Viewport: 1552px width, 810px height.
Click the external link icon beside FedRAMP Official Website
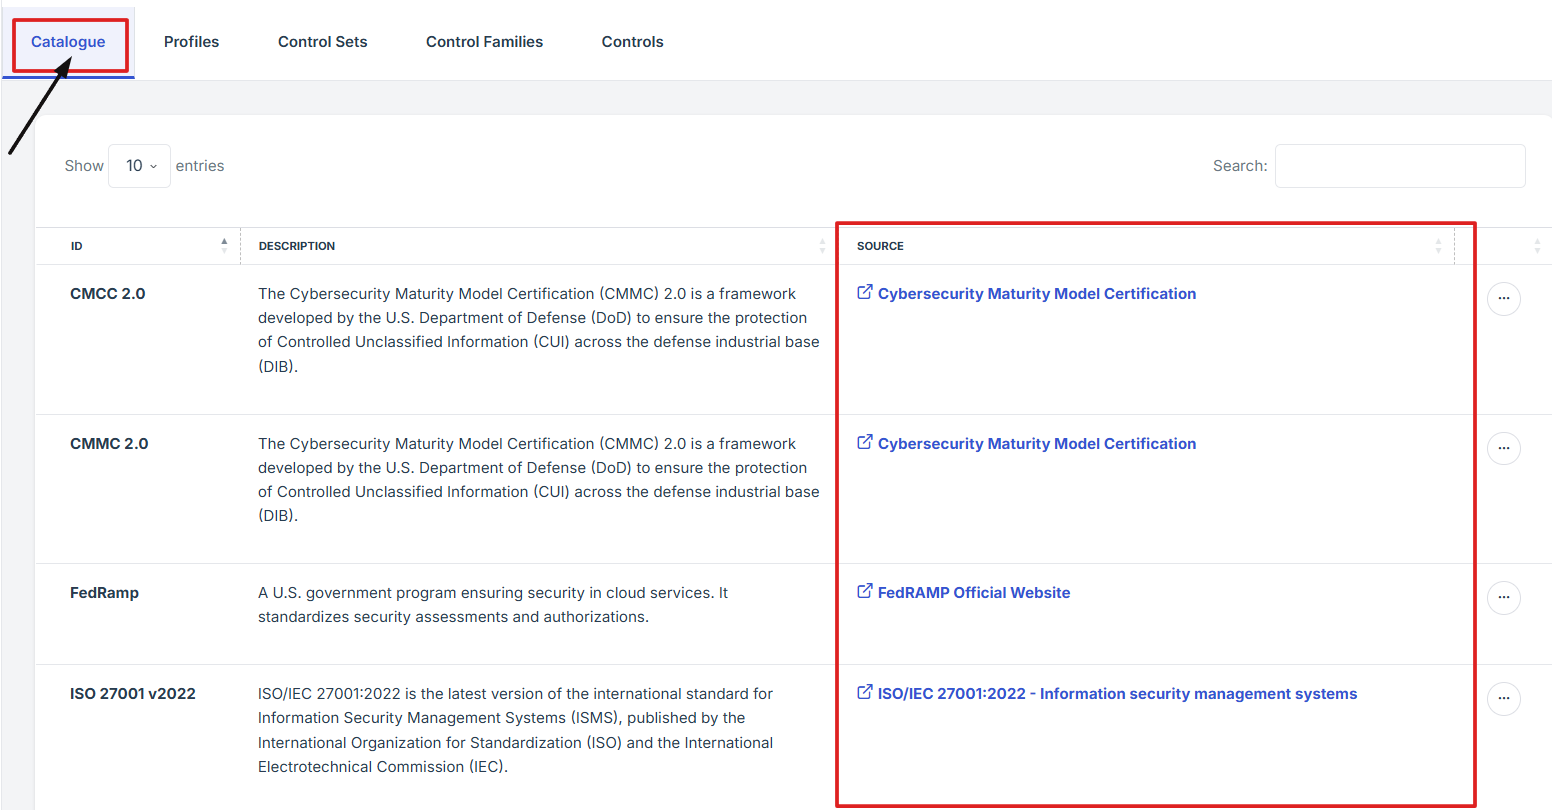click(x=865, y=592)
